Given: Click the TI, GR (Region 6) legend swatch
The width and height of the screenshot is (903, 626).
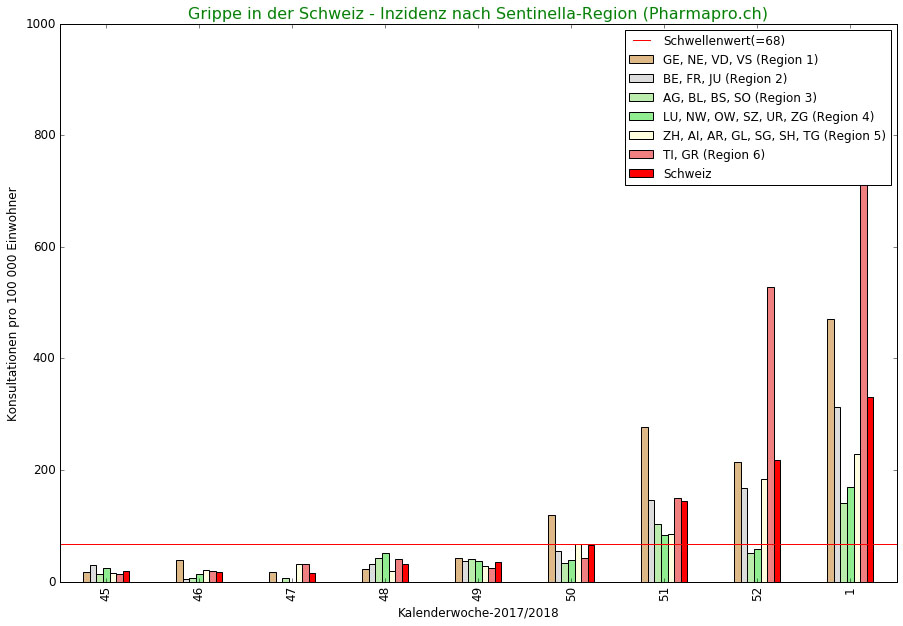Looking at the screenshot, I should [x=642, y=154].
